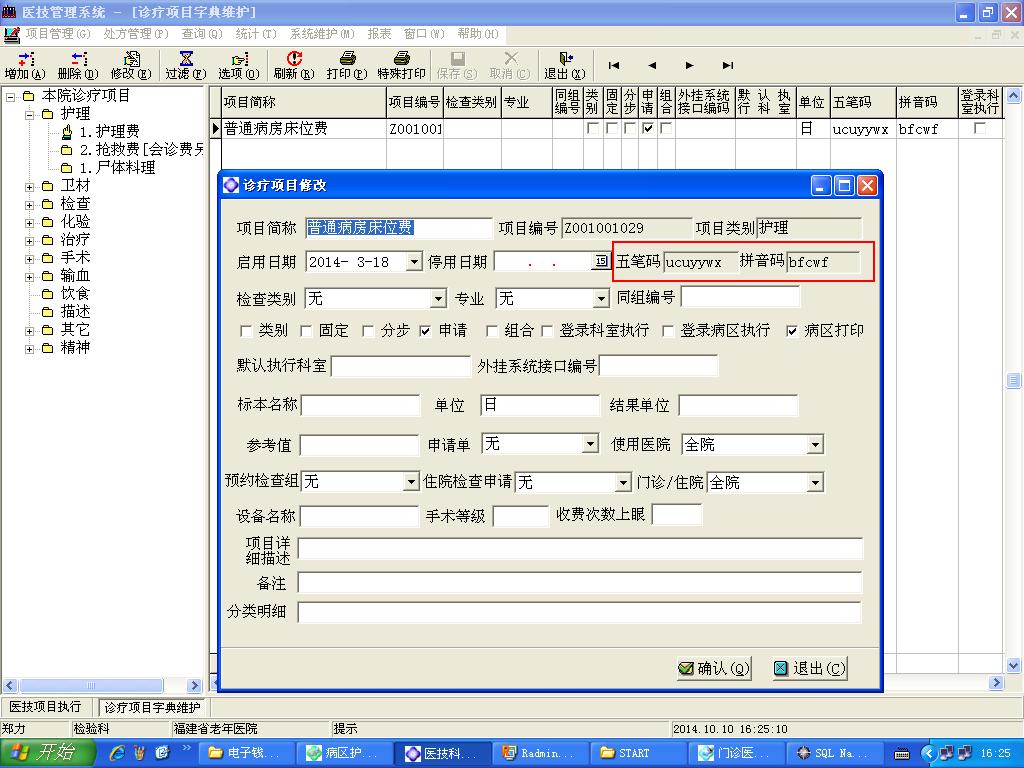Click the 打印 (Print) toolbar icon

(347, 65)
